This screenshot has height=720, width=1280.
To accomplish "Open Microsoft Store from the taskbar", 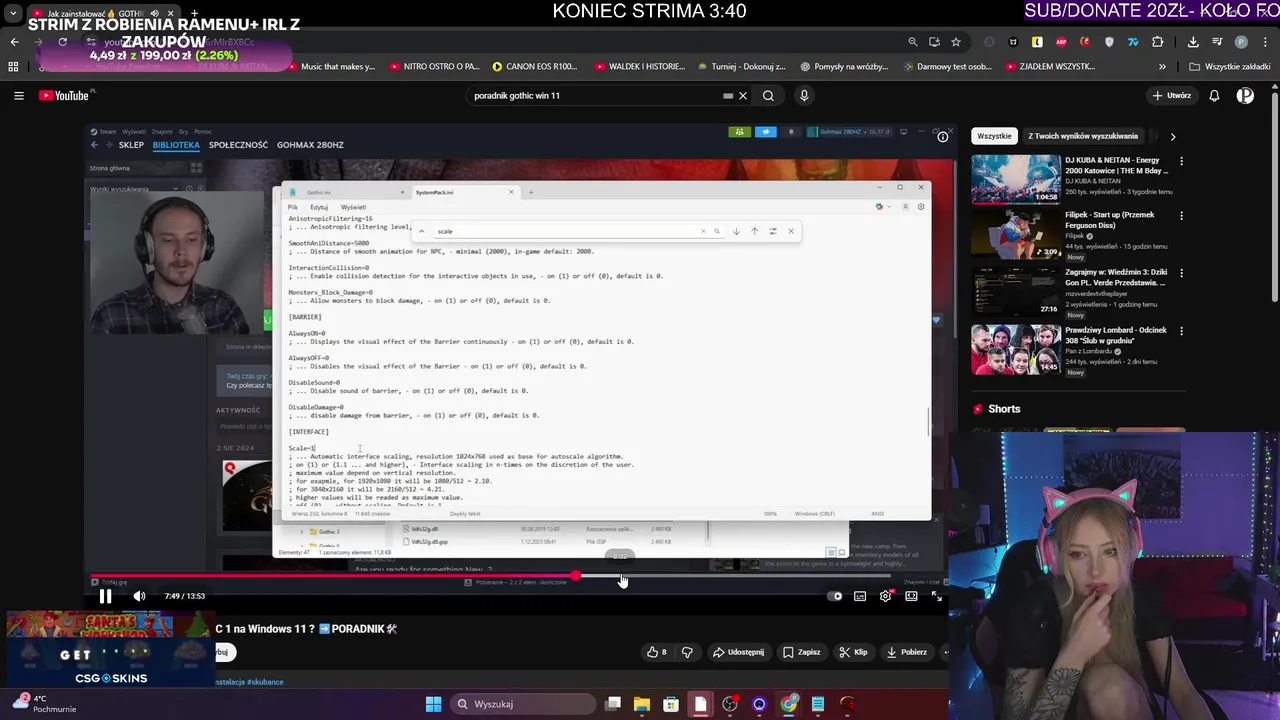I will coord(671,704).
